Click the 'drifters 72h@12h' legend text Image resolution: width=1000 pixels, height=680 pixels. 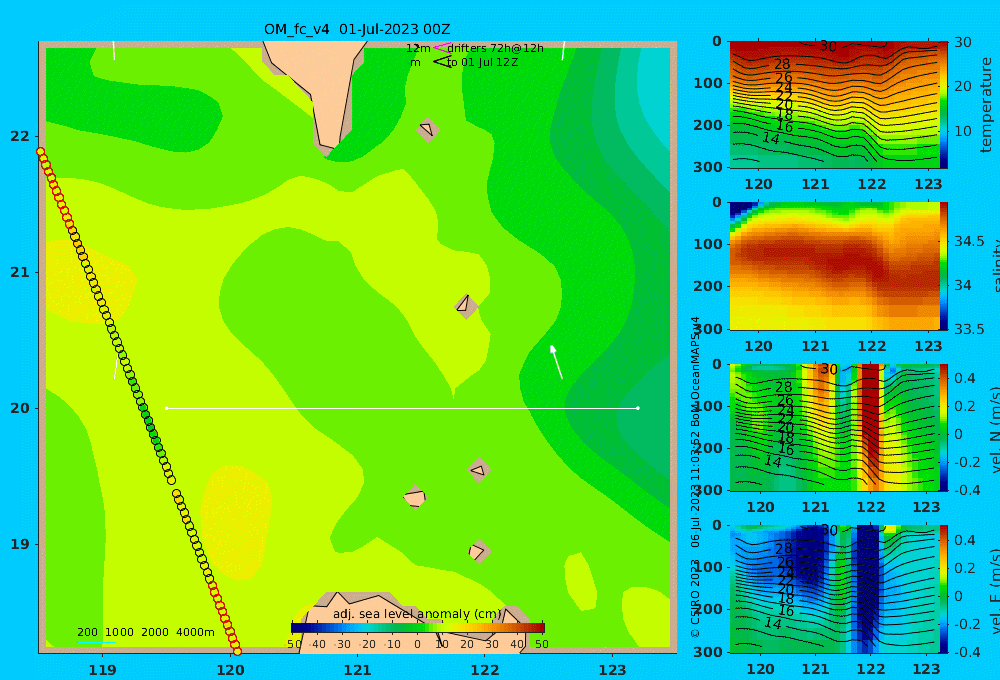496,48
